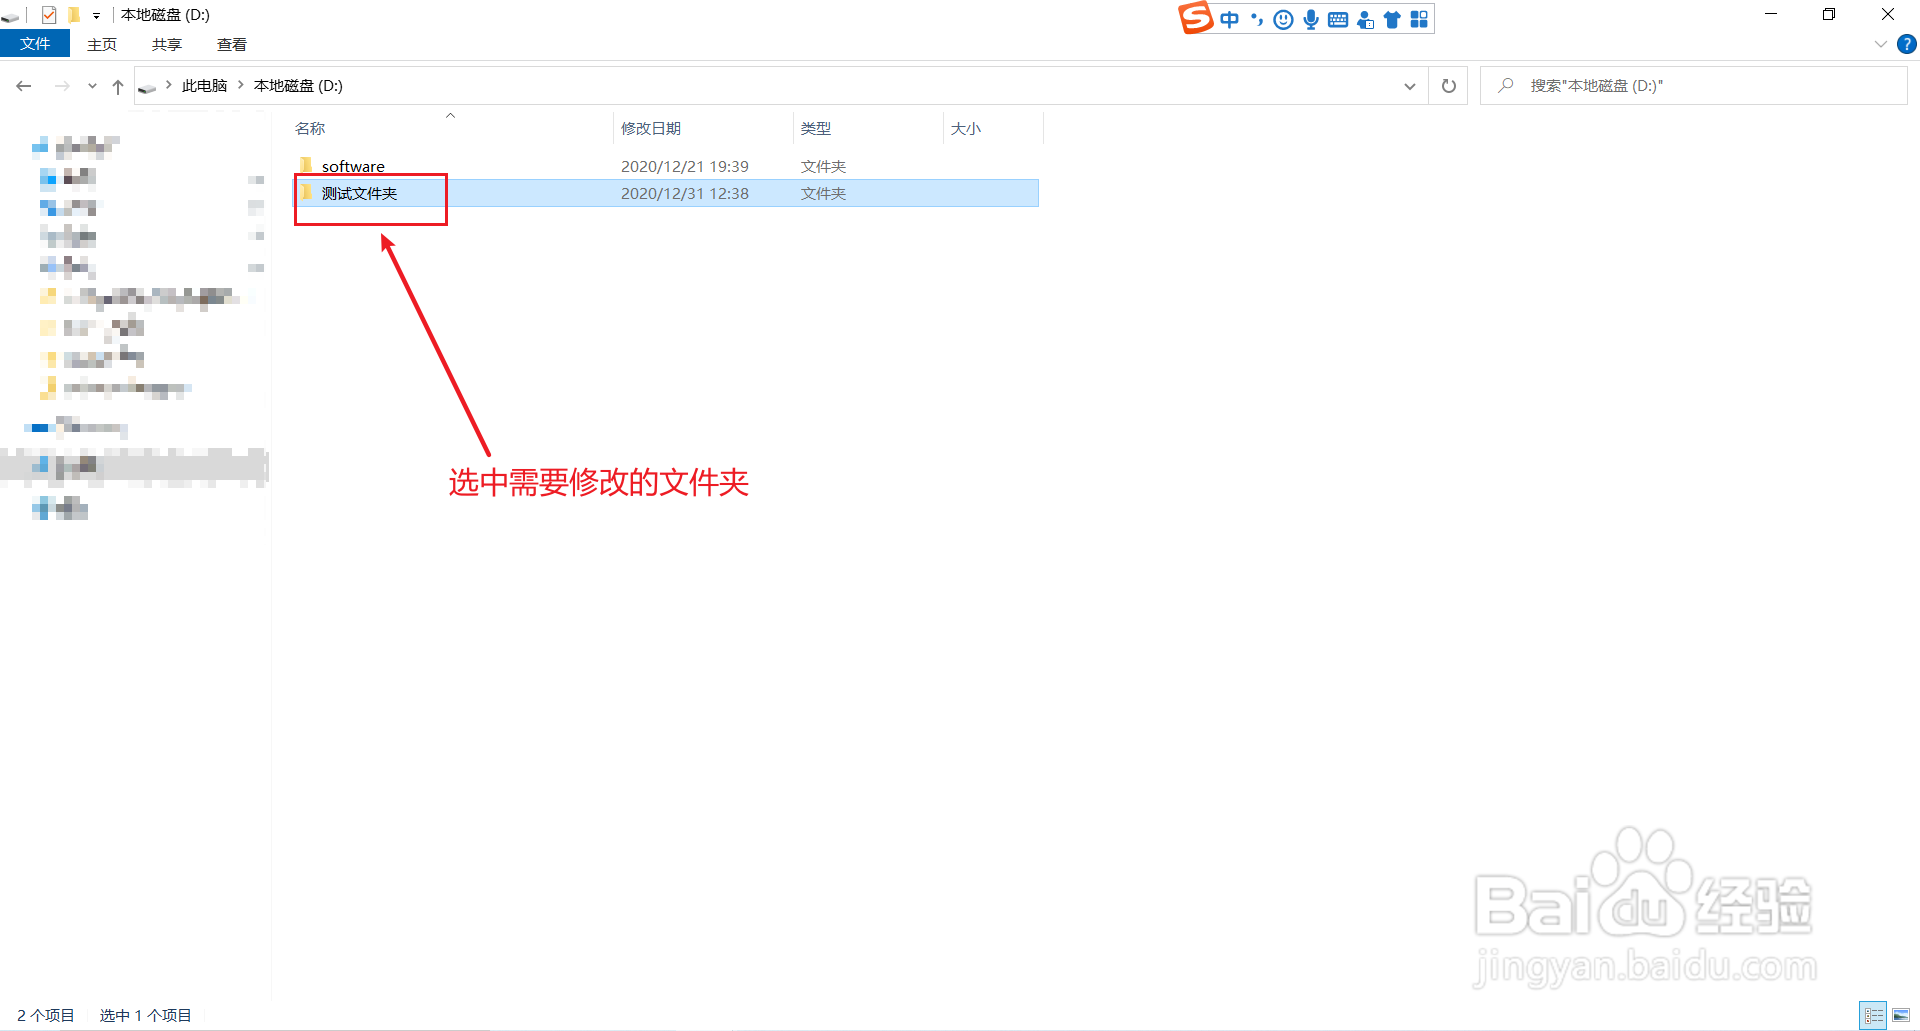1920x1031 pixels.
Task: Create new folder via quick access icon
Action: click(74, 15)
